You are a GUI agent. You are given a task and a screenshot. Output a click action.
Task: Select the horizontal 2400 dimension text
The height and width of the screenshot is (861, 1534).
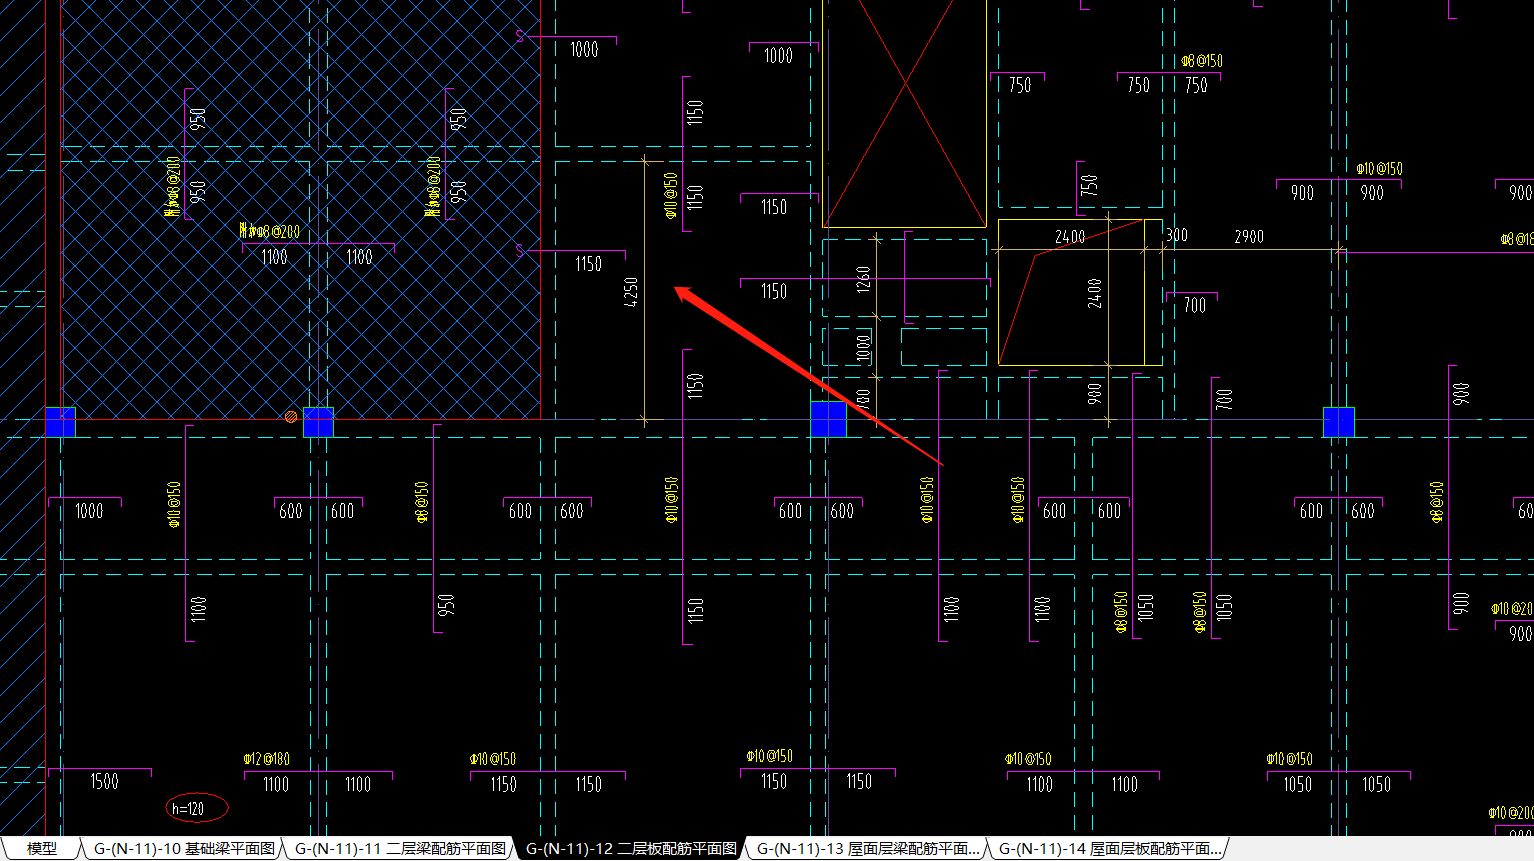1070,237
